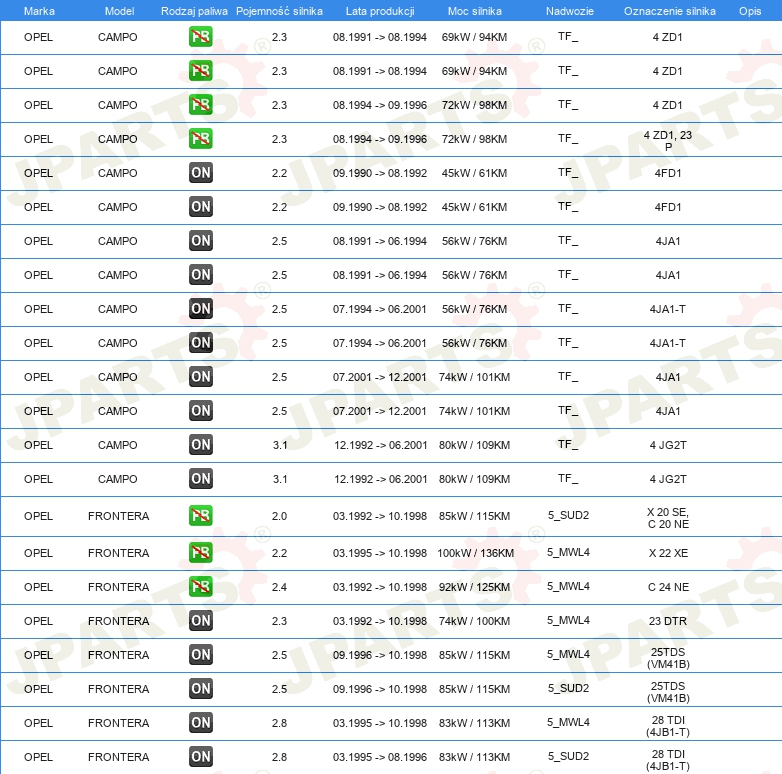Image resolution: width=782 pixels, height=774 pixels.
Task: Click ON icon in Frontera 2.8 5_SUD2 row
Action: (x=200, y=756)
